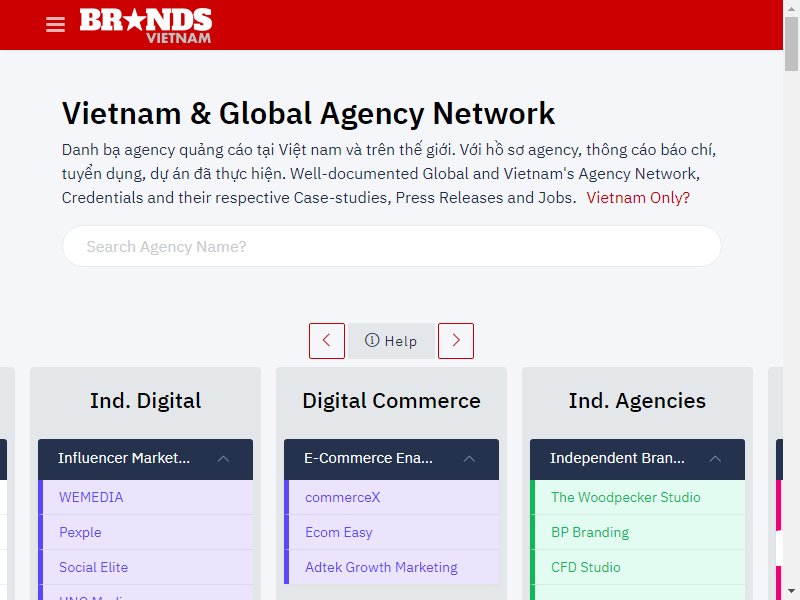
Task: Go to previous category with left arrow
Action: [x=327, y=341]
